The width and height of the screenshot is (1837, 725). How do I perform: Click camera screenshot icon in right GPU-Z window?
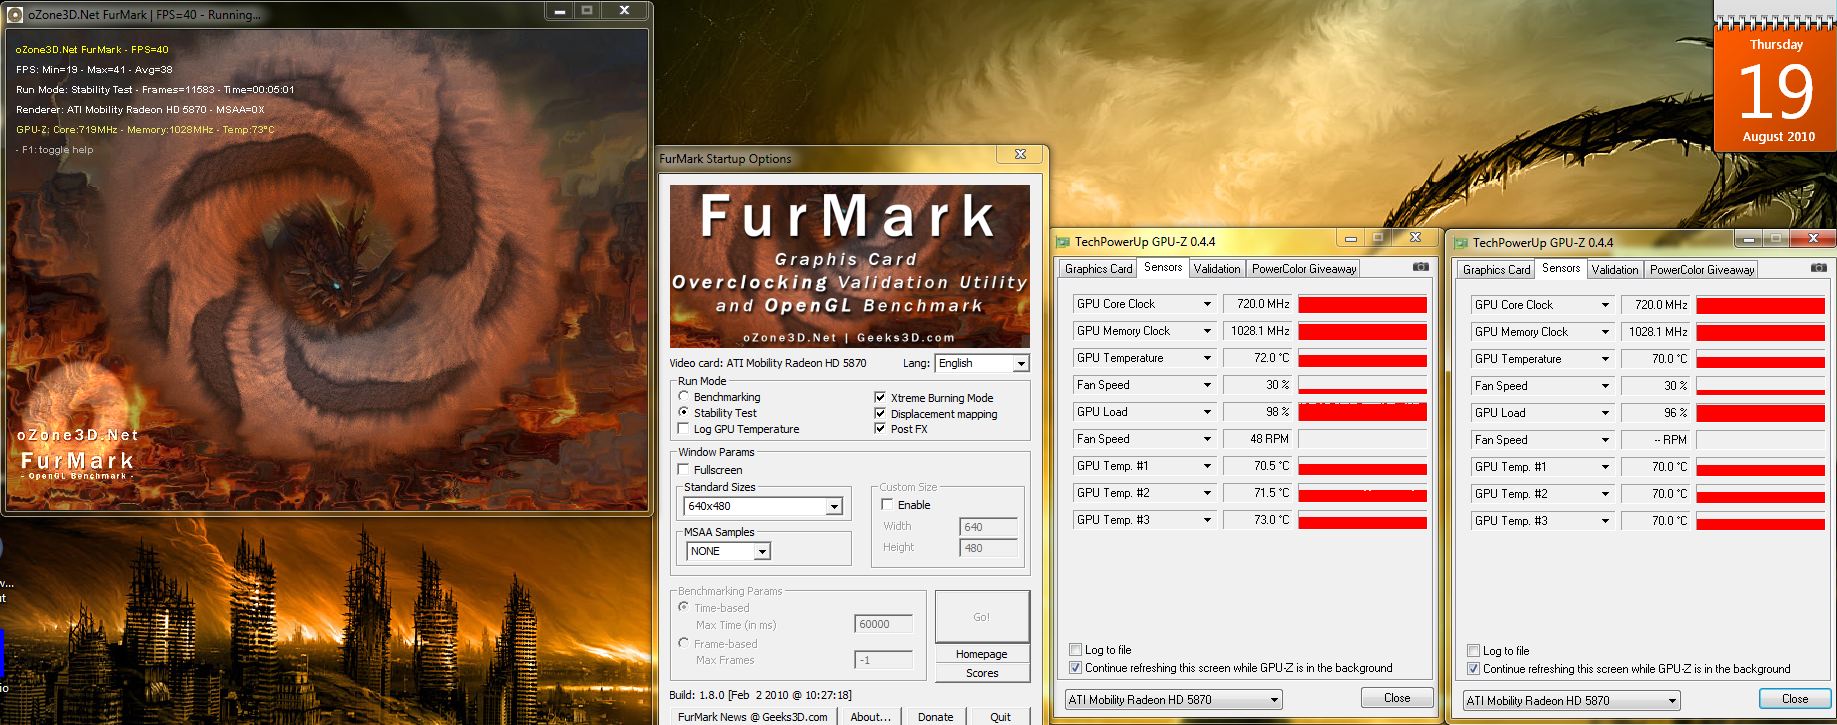pos(1819,268)
